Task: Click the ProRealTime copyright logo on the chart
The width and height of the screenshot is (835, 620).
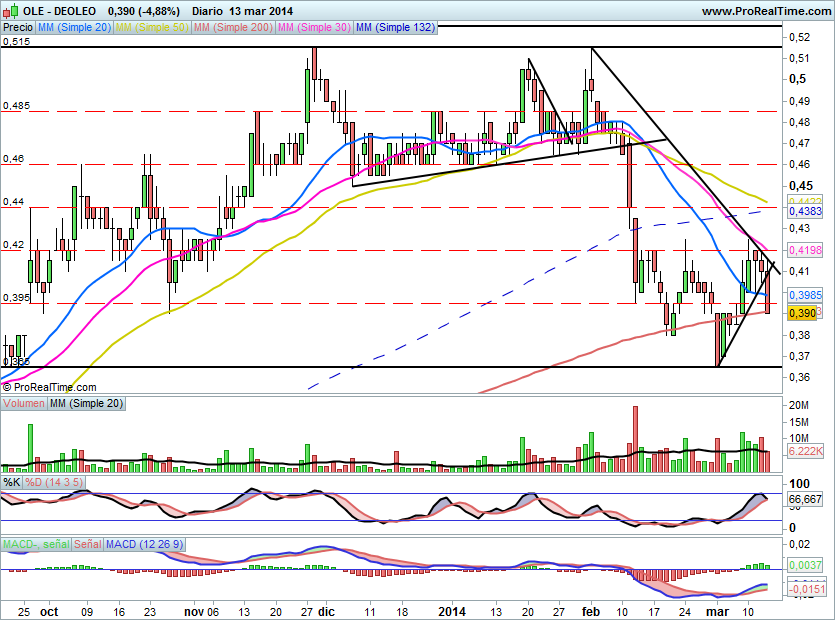Action: click(x=50, y=387)
